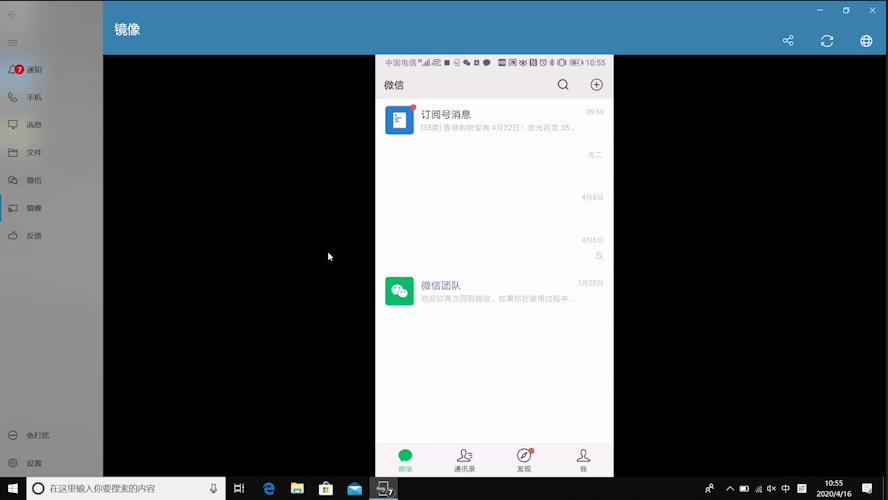Restore down the mirror app window
Image resolution: width=888 pixels, height=500 pixels.
(x=846, y=10)
